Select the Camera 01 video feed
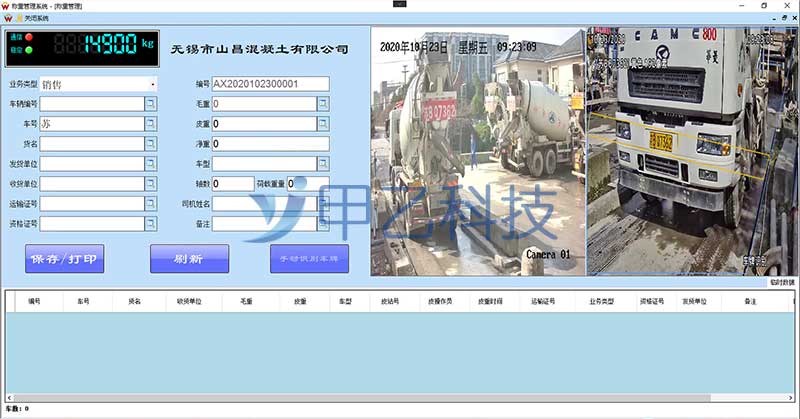The image size is (800, 419). tap(477, 150)
